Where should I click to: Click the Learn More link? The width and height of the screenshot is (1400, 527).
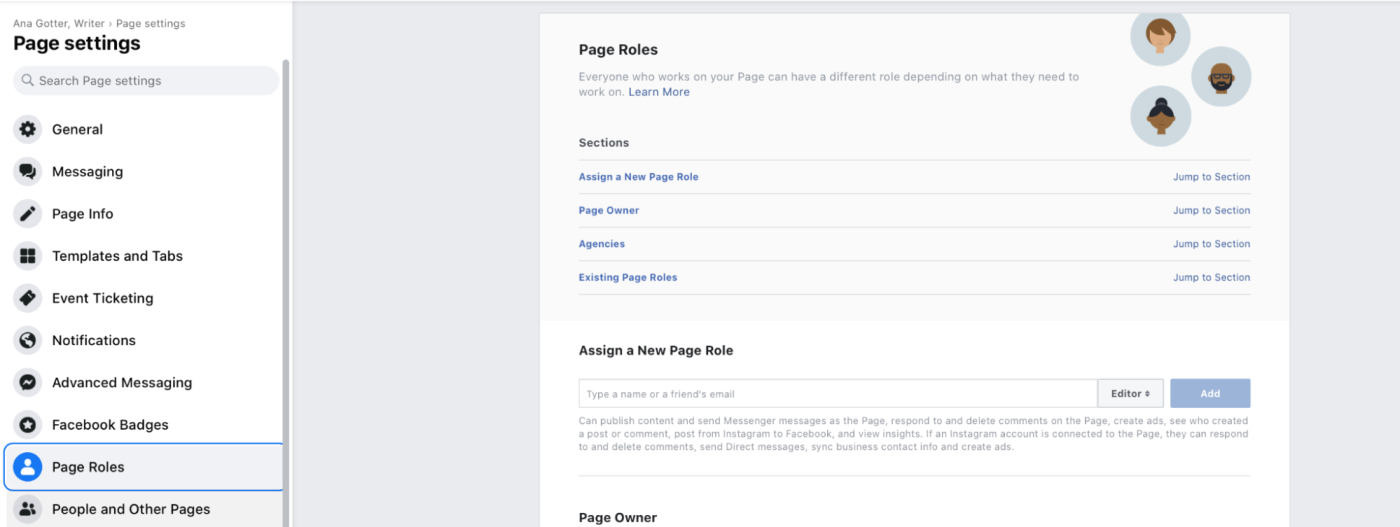[x=659, y=92]
